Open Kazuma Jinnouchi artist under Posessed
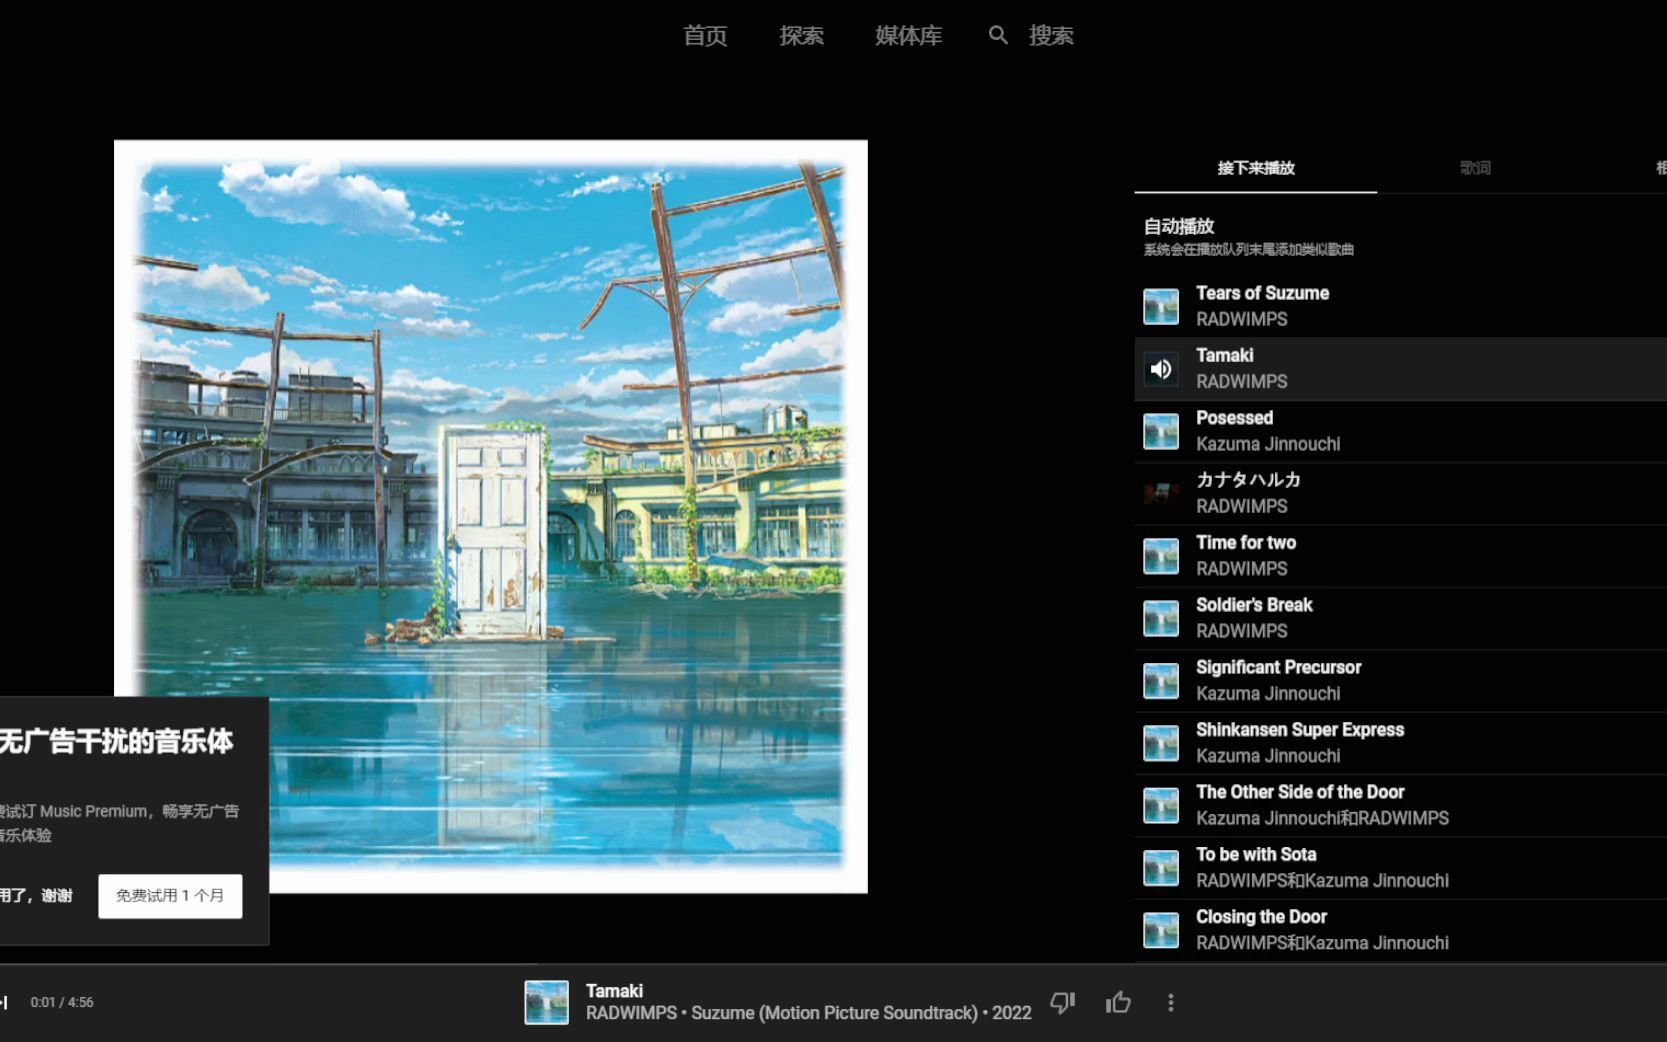 1268,444
